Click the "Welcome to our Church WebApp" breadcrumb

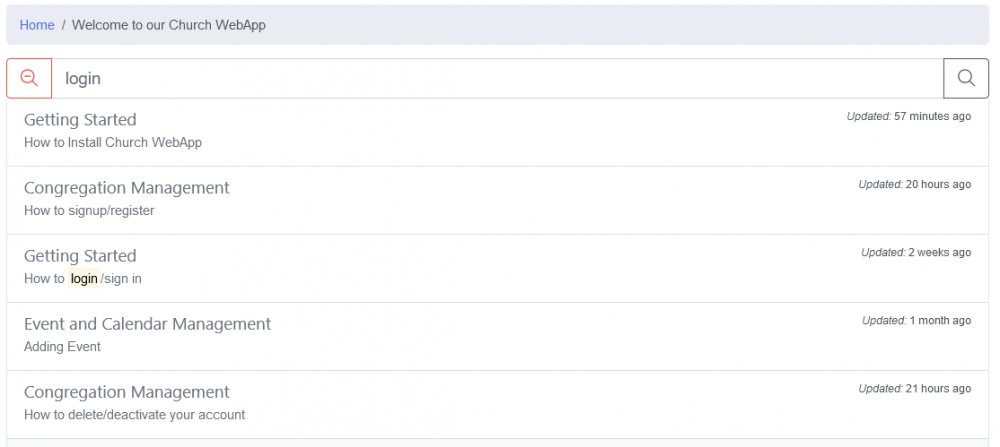[x=169, y=25]
